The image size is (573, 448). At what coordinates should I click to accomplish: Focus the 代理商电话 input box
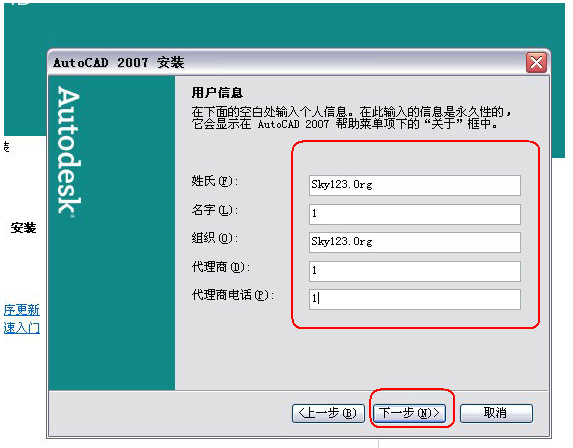[x=414, y=299]
